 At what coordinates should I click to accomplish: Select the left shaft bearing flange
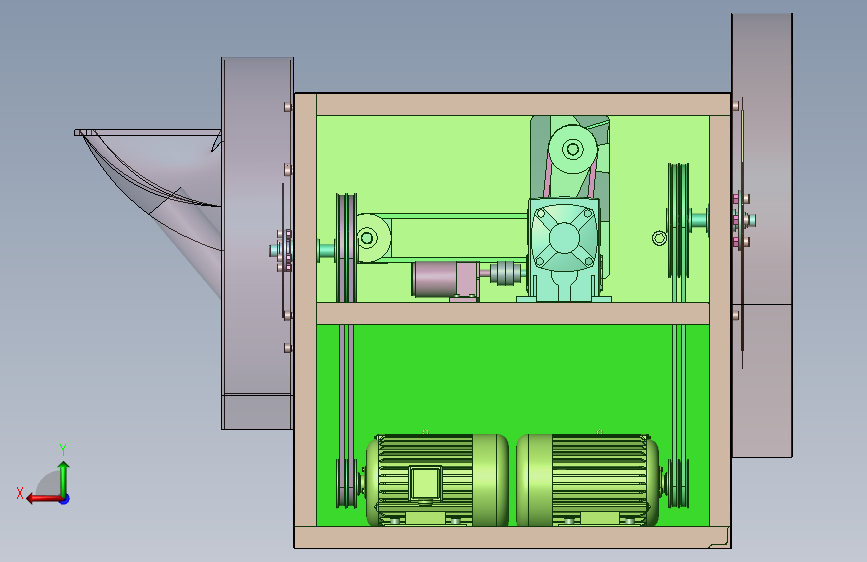283,251
